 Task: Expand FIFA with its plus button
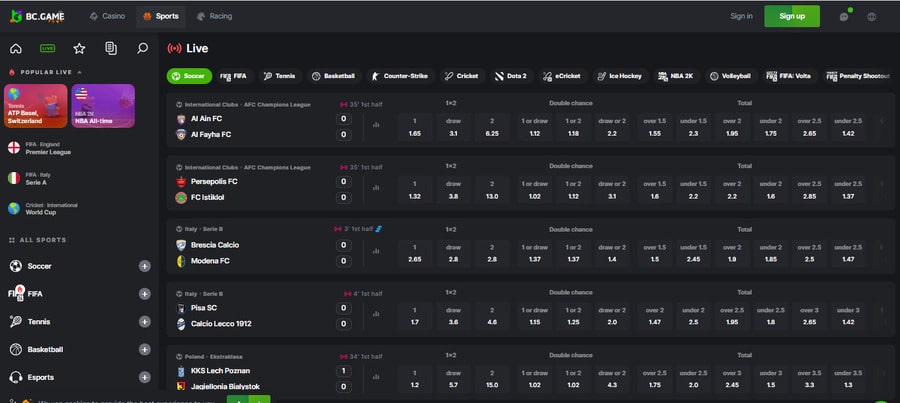(145, 294)
